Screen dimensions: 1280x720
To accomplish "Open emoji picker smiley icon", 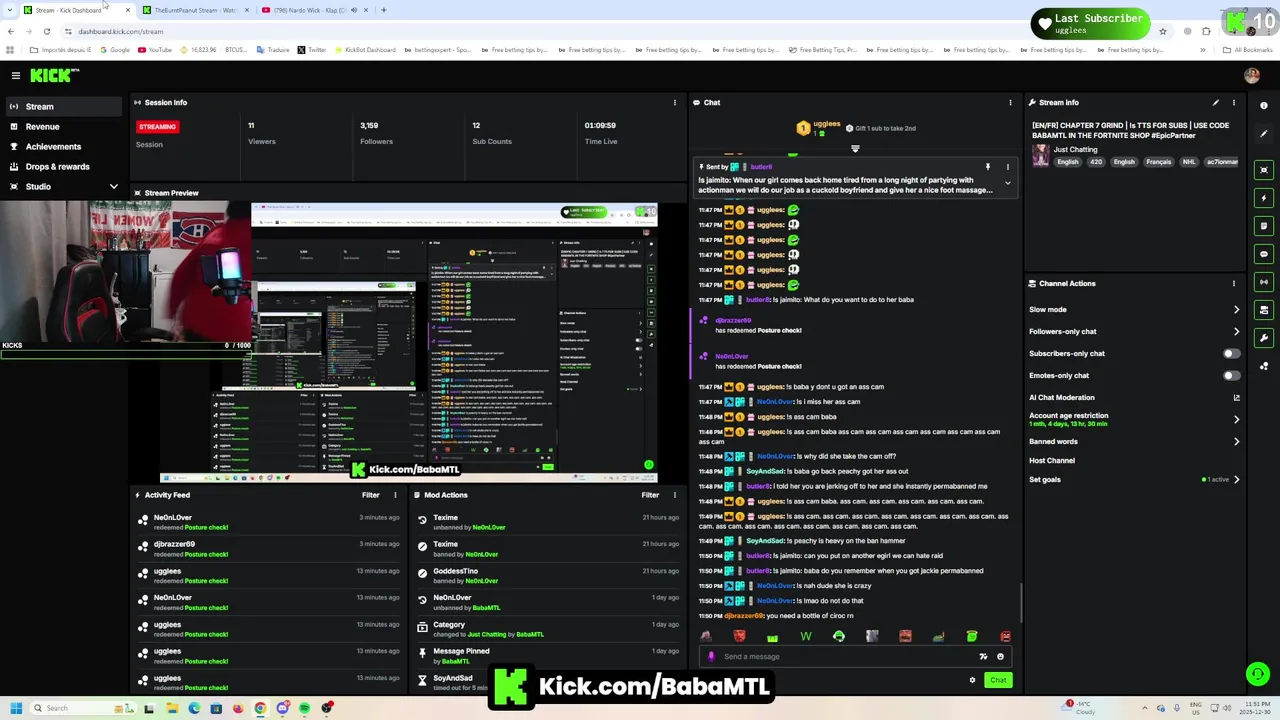I will coord(1000,657).
